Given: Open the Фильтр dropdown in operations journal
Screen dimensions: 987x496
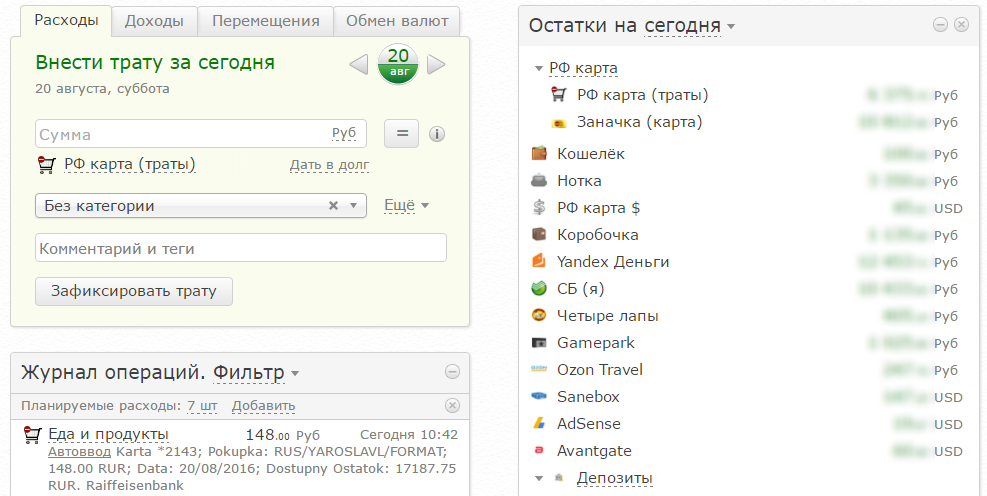Looking at the screenshot, I should click(x=256, y=373).
